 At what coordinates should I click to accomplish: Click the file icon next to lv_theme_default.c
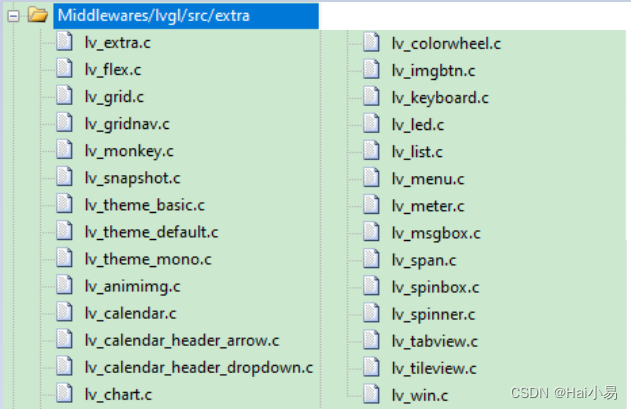pyautogui.click(x=64, y=231)
